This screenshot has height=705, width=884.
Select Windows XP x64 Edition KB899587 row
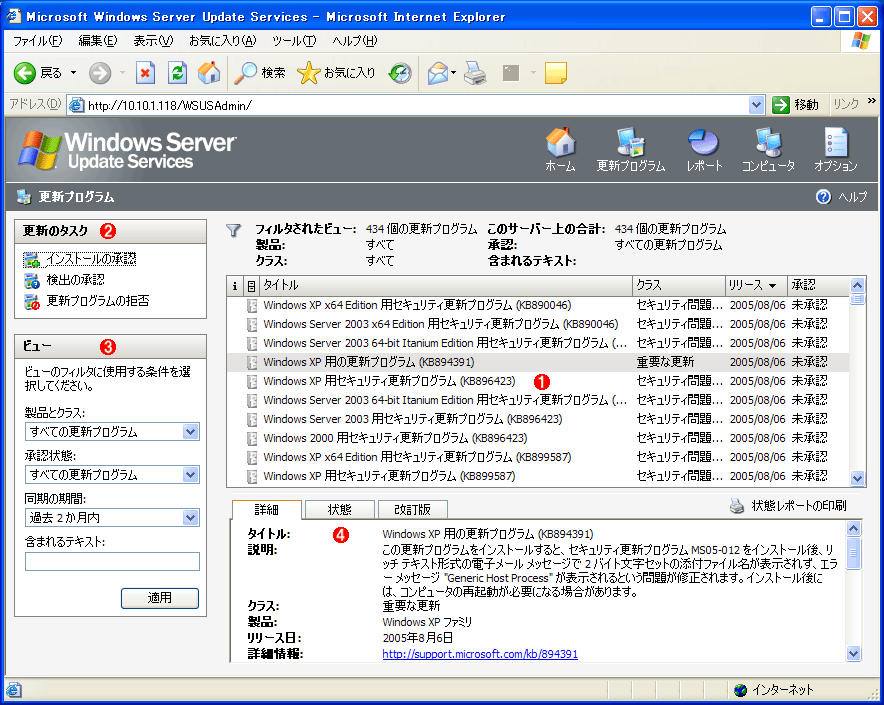coord(538,457)
